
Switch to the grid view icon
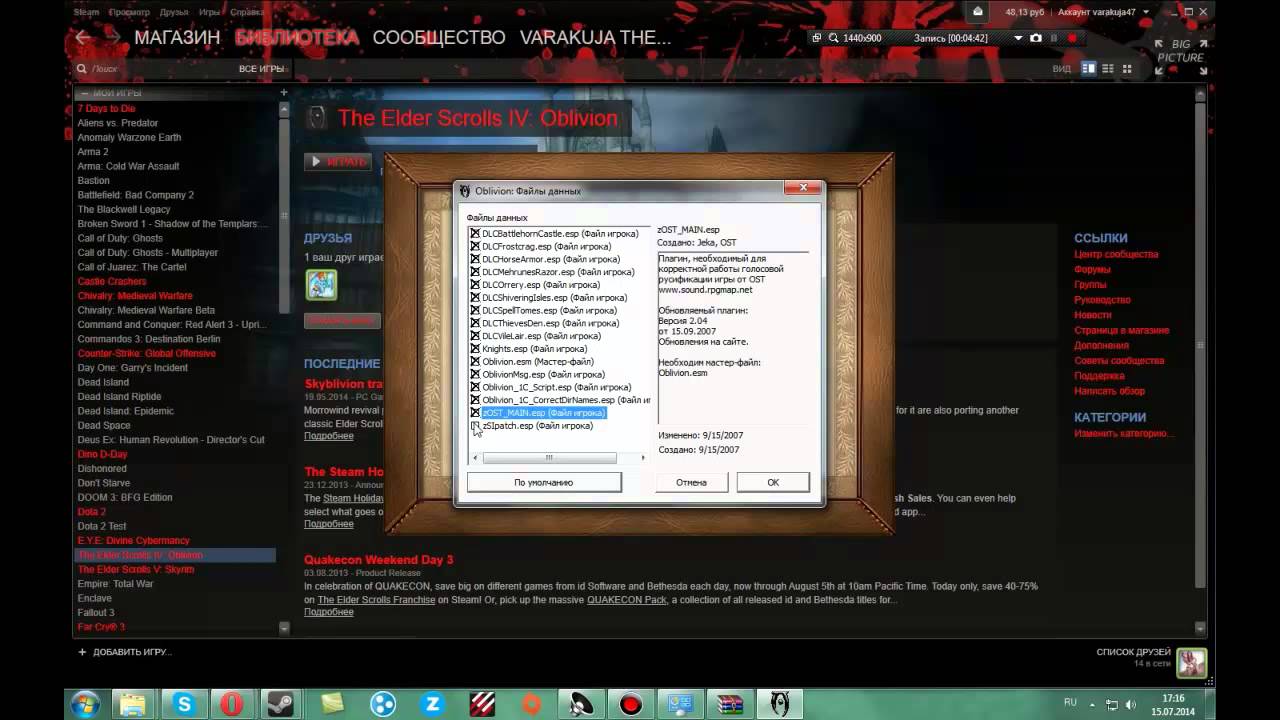click(x=1126, y=69)
